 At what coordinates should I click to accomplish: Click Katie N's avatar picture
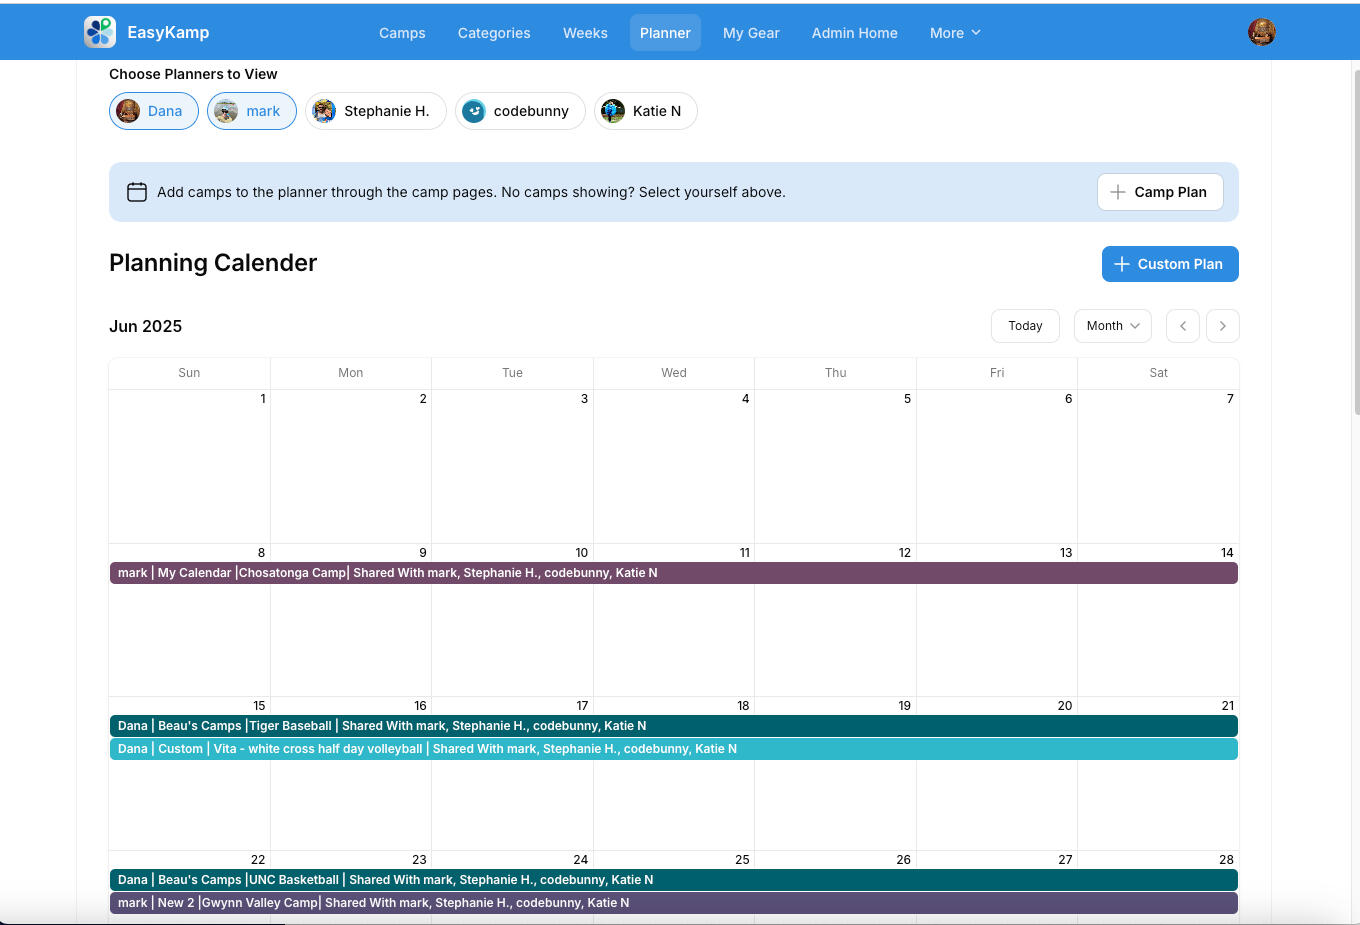coord(613,111)
